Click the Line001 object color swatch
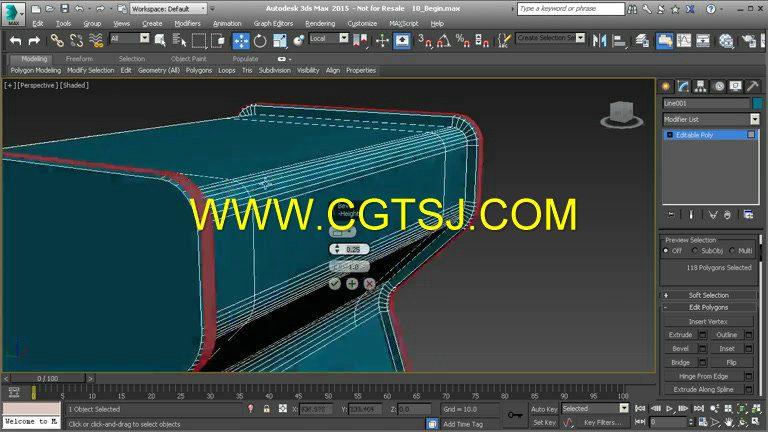 coord(757,103)
